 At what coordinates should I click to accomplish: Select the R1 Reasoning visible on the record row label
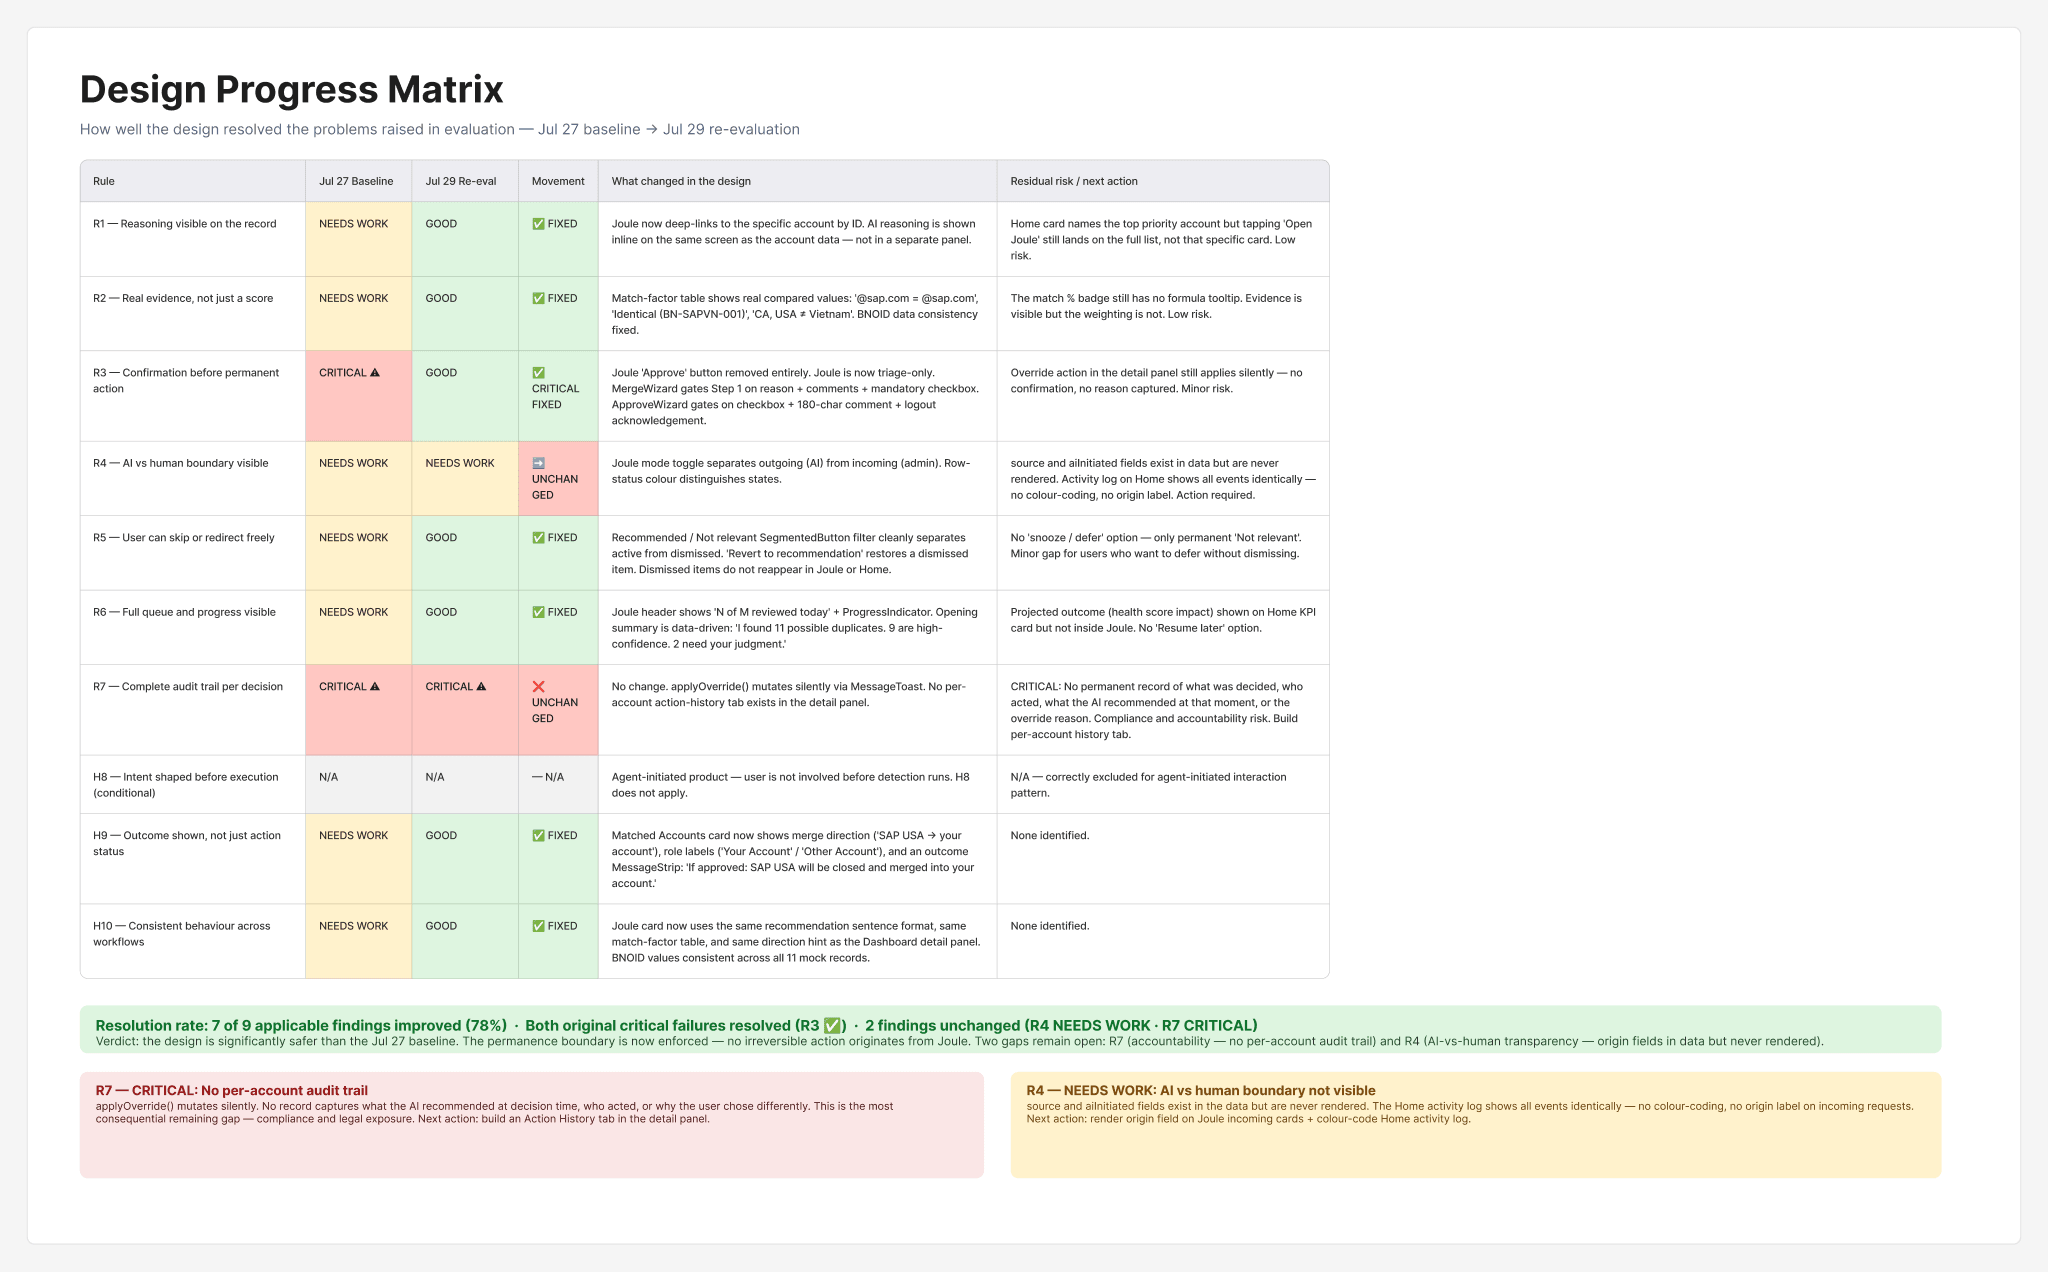click(x=185, y=224)
